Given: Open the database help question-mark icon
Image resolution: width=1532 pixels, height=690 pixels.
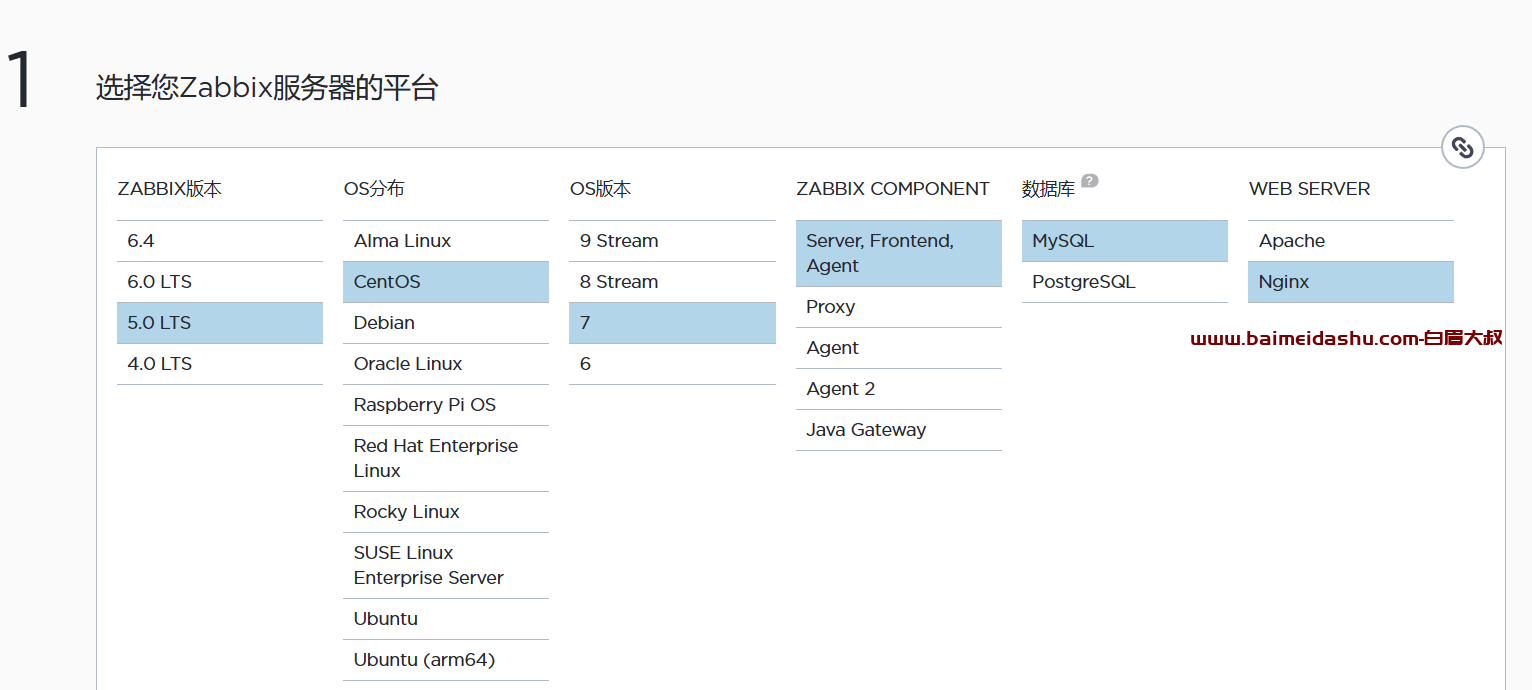Looking at the screenshot, I should click(x=1090, y=181).
